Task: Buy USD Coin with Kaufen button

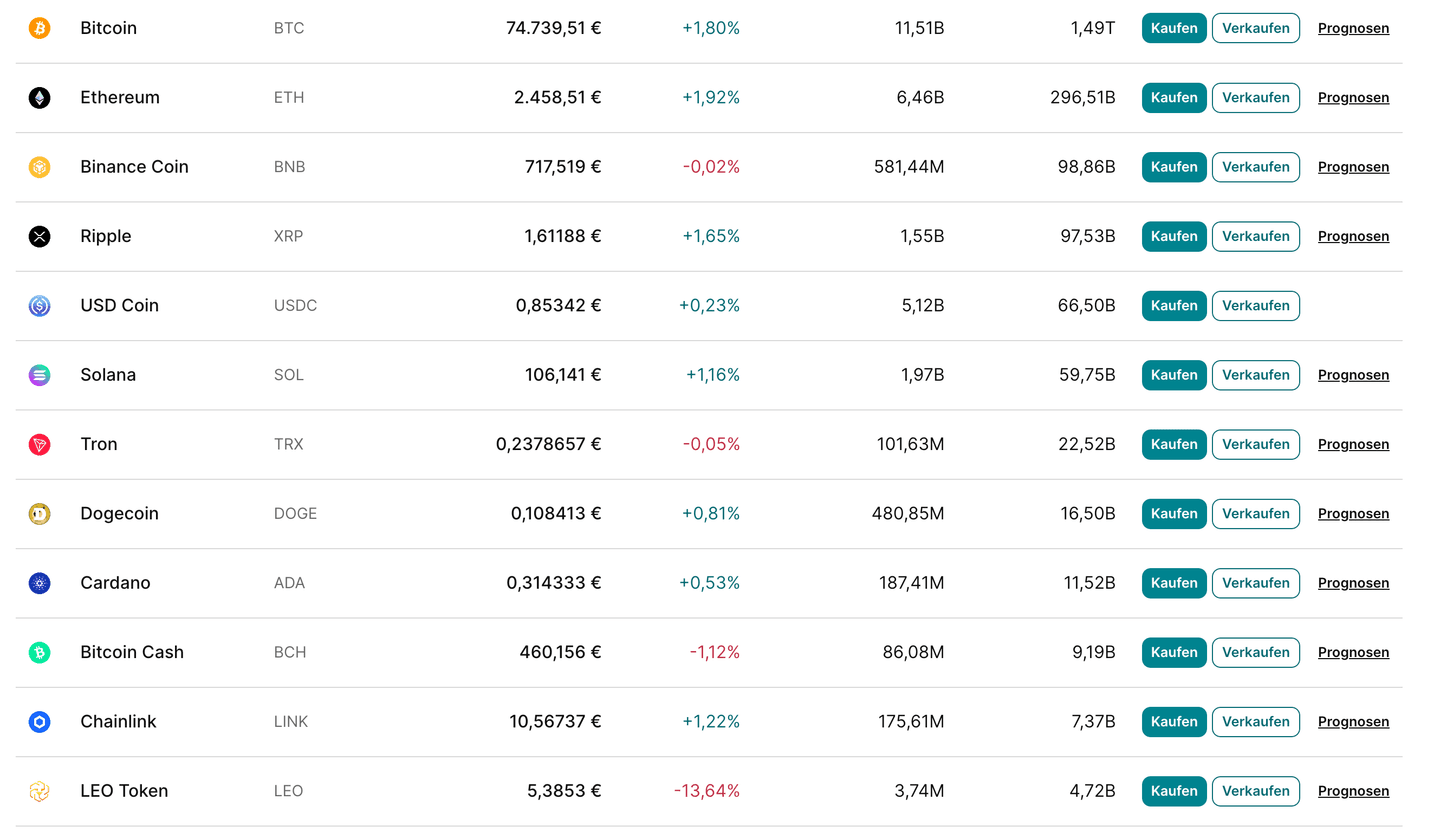Action: (1174, 306)
